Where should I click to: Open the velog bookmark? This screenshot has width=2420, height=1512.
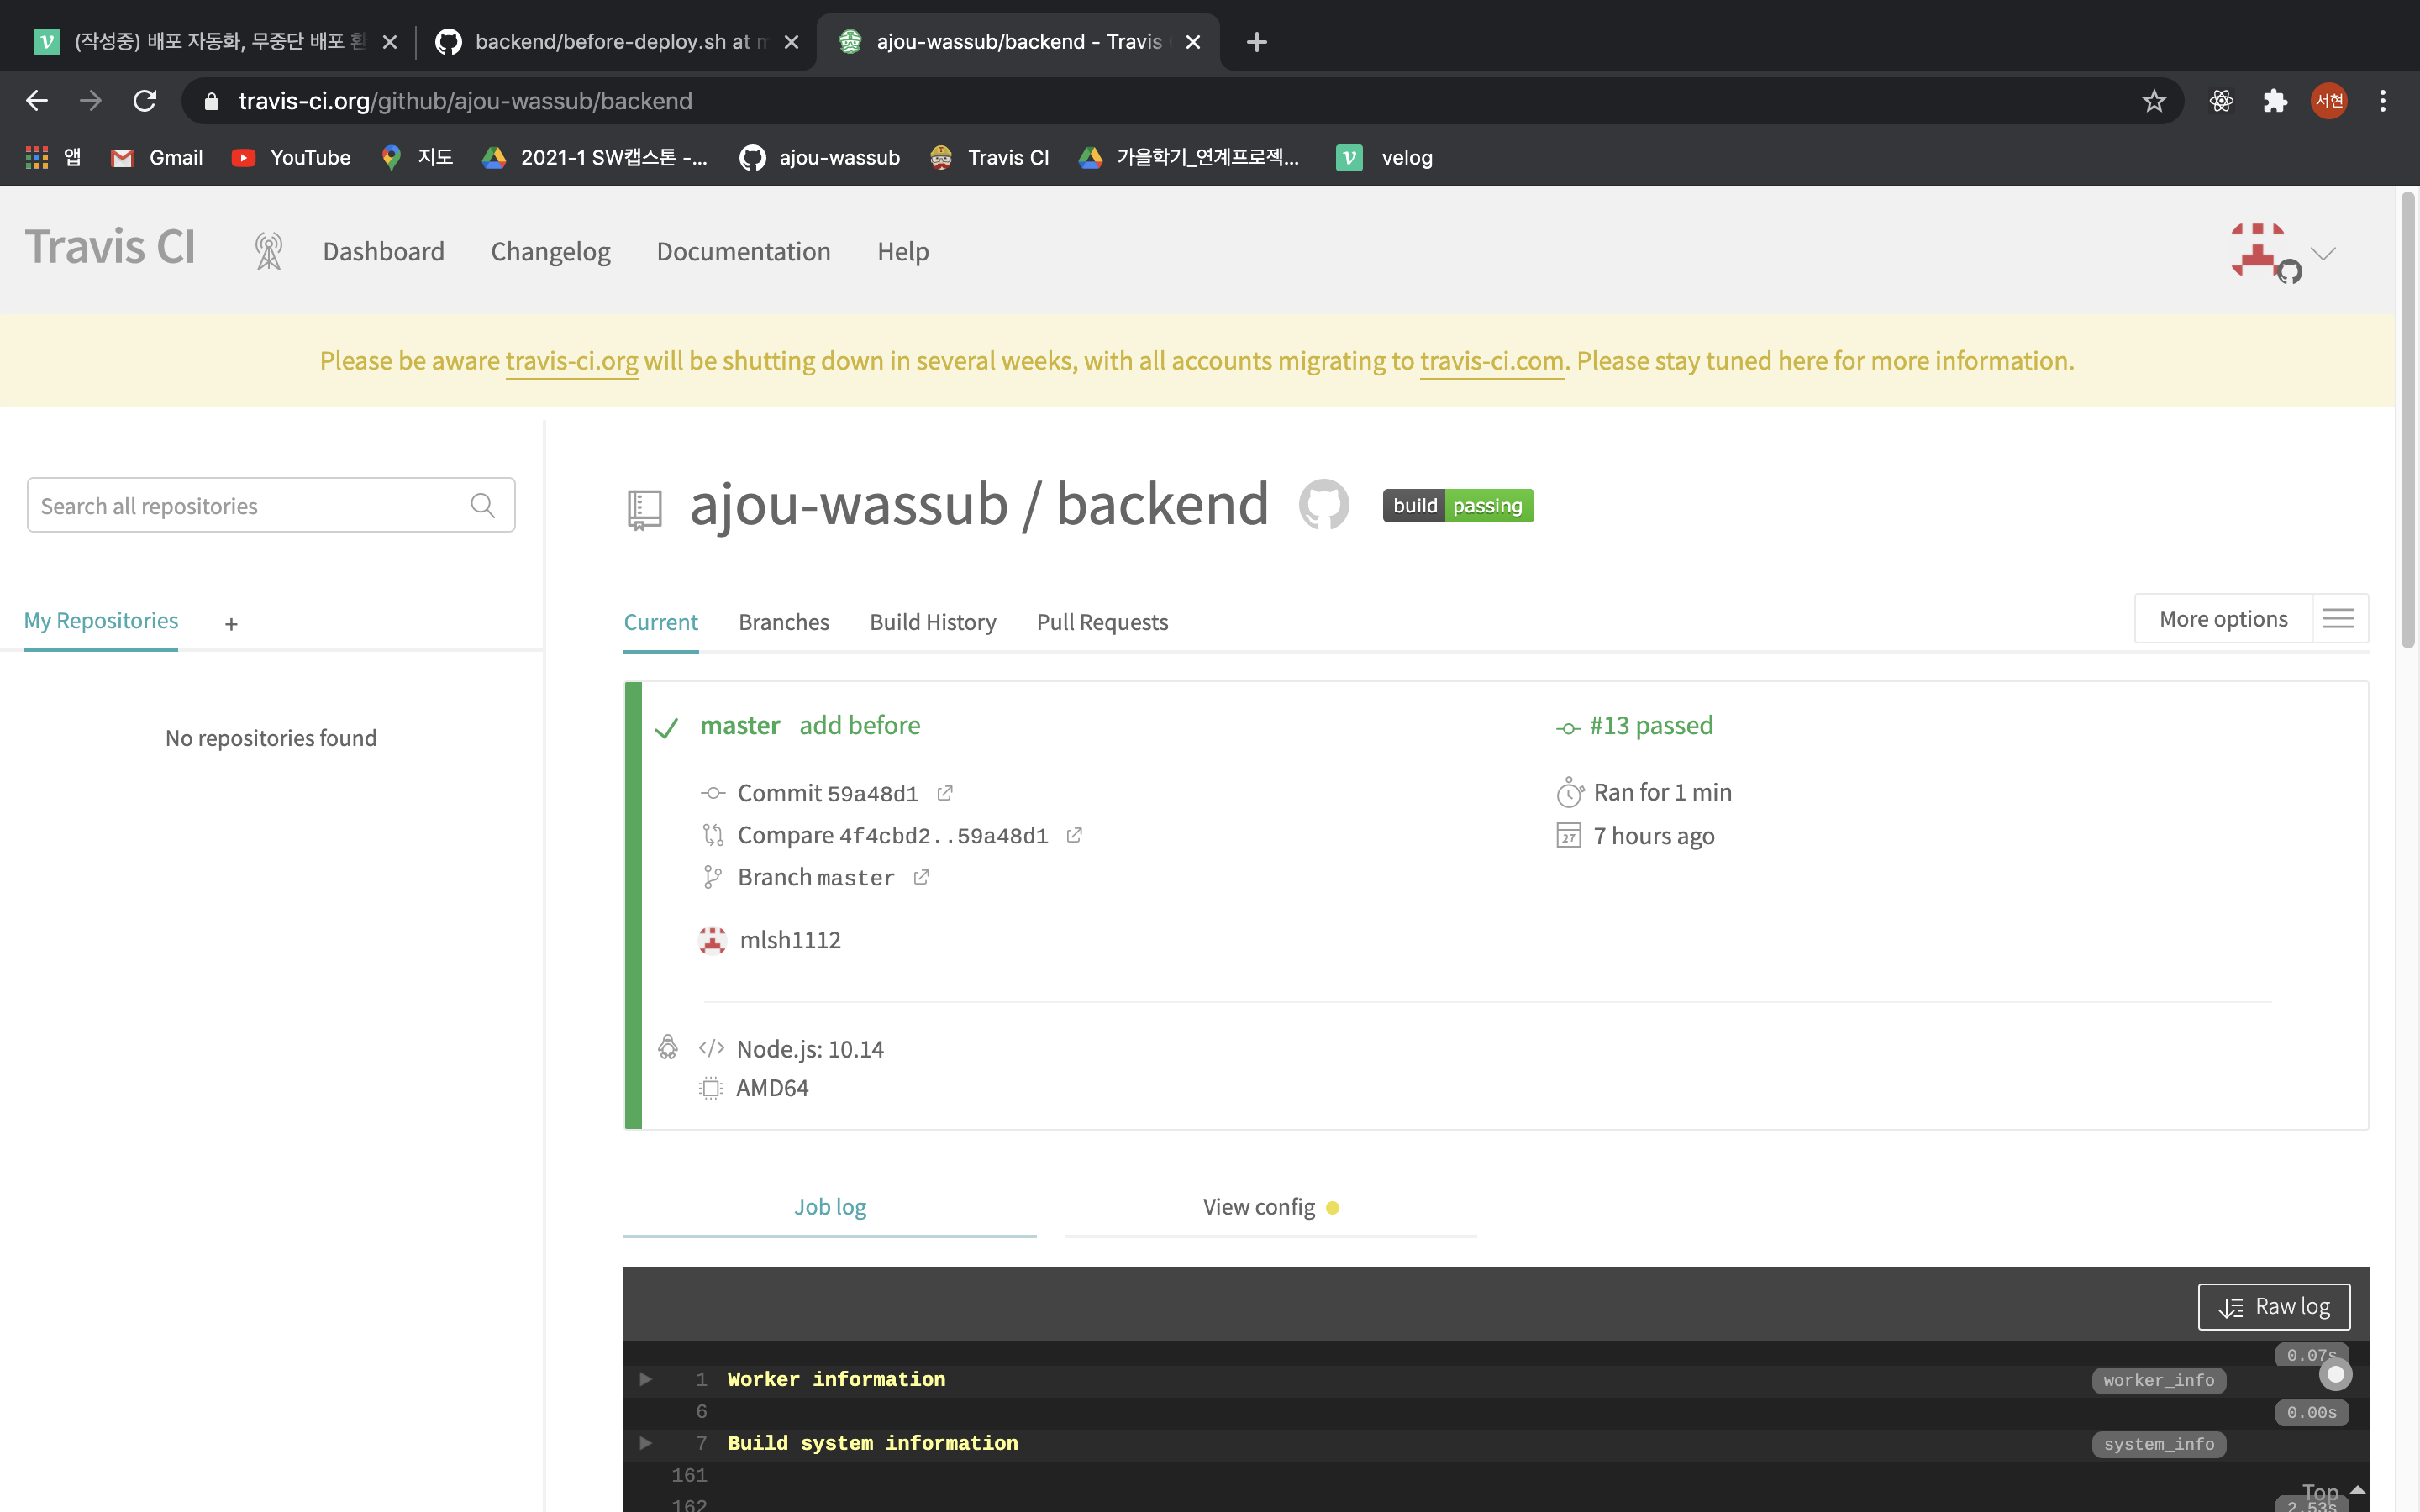click(x=1385, y=157)
